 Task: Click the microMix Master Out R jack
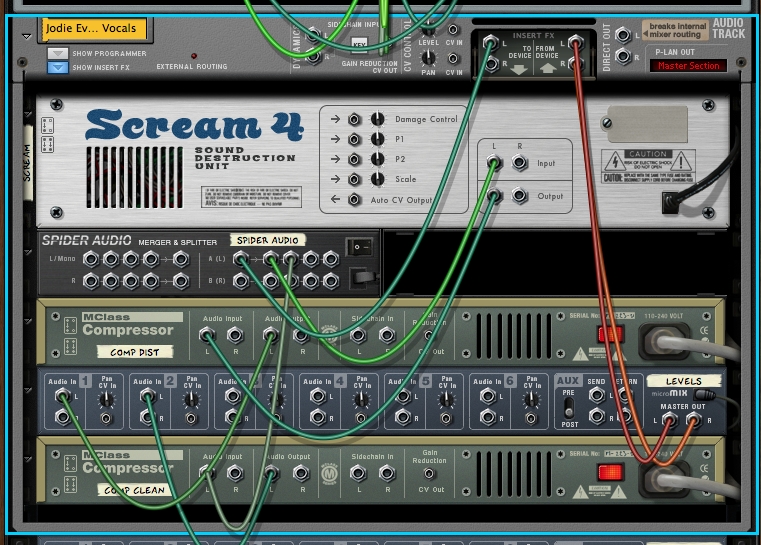[694, 419]
